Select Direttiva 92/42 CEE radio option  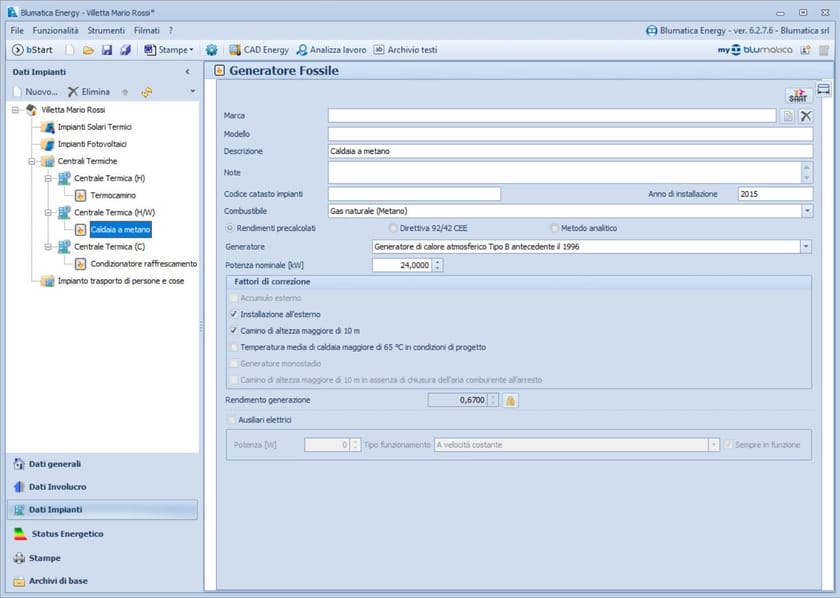click(x=393, y=228)
